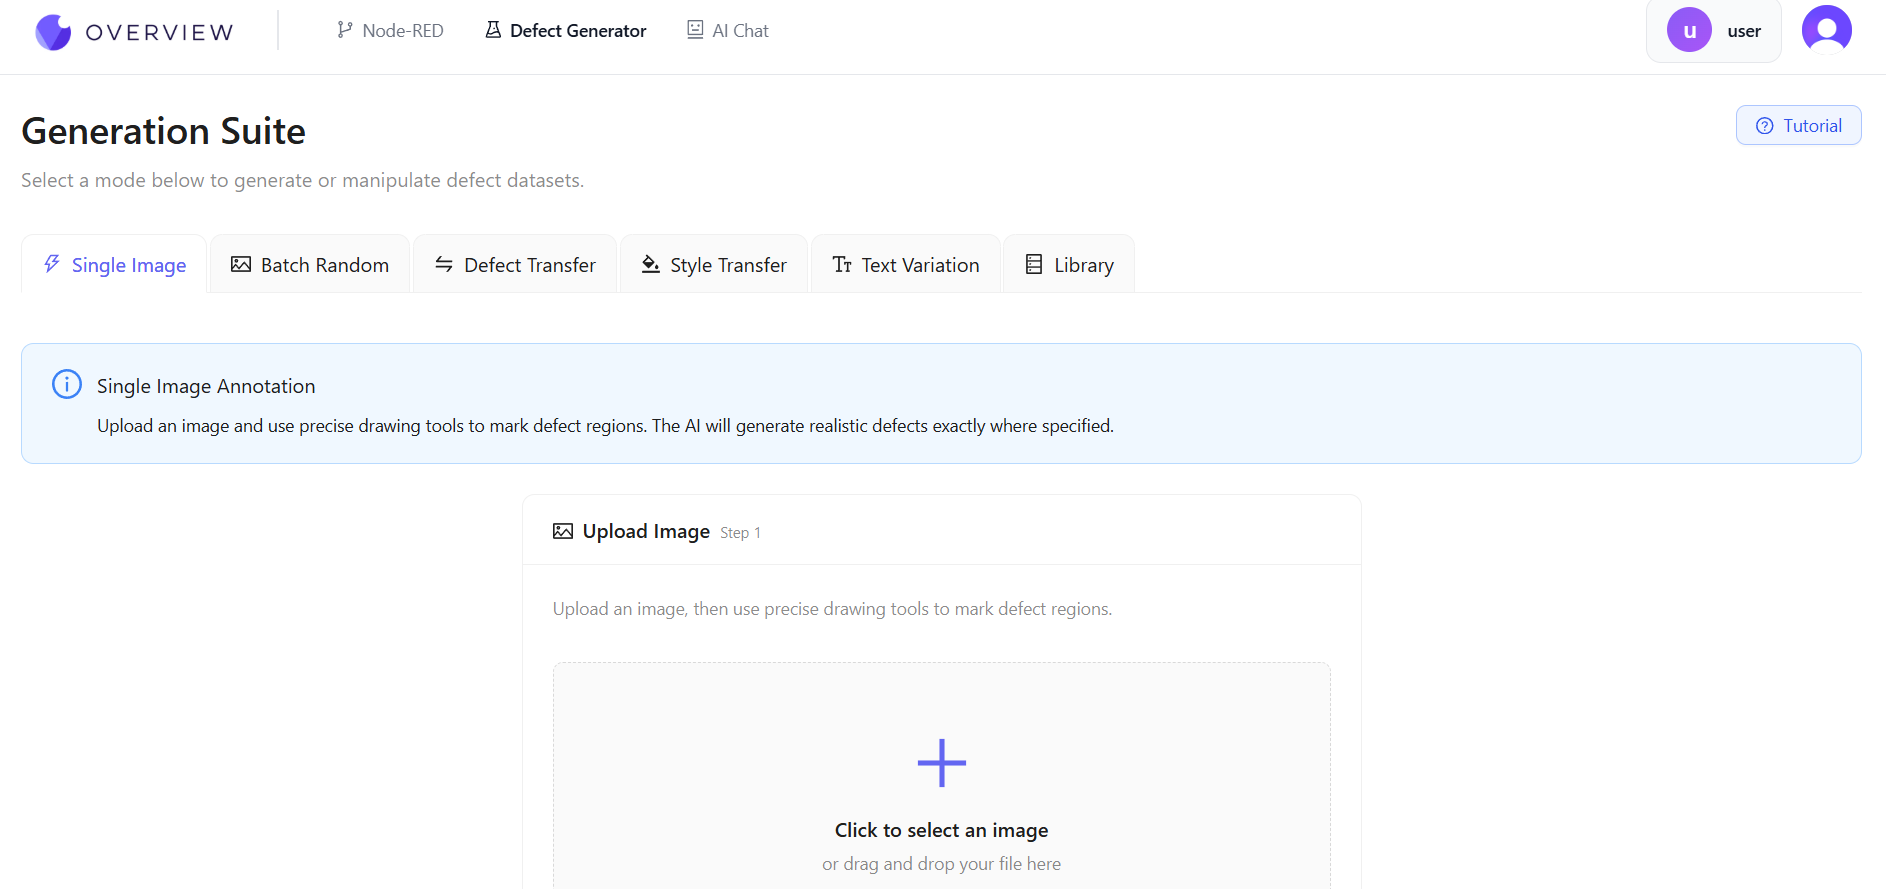Click 'Click to select an image' text
This screenshot has height=889, width=1886.
pos(941,830)
